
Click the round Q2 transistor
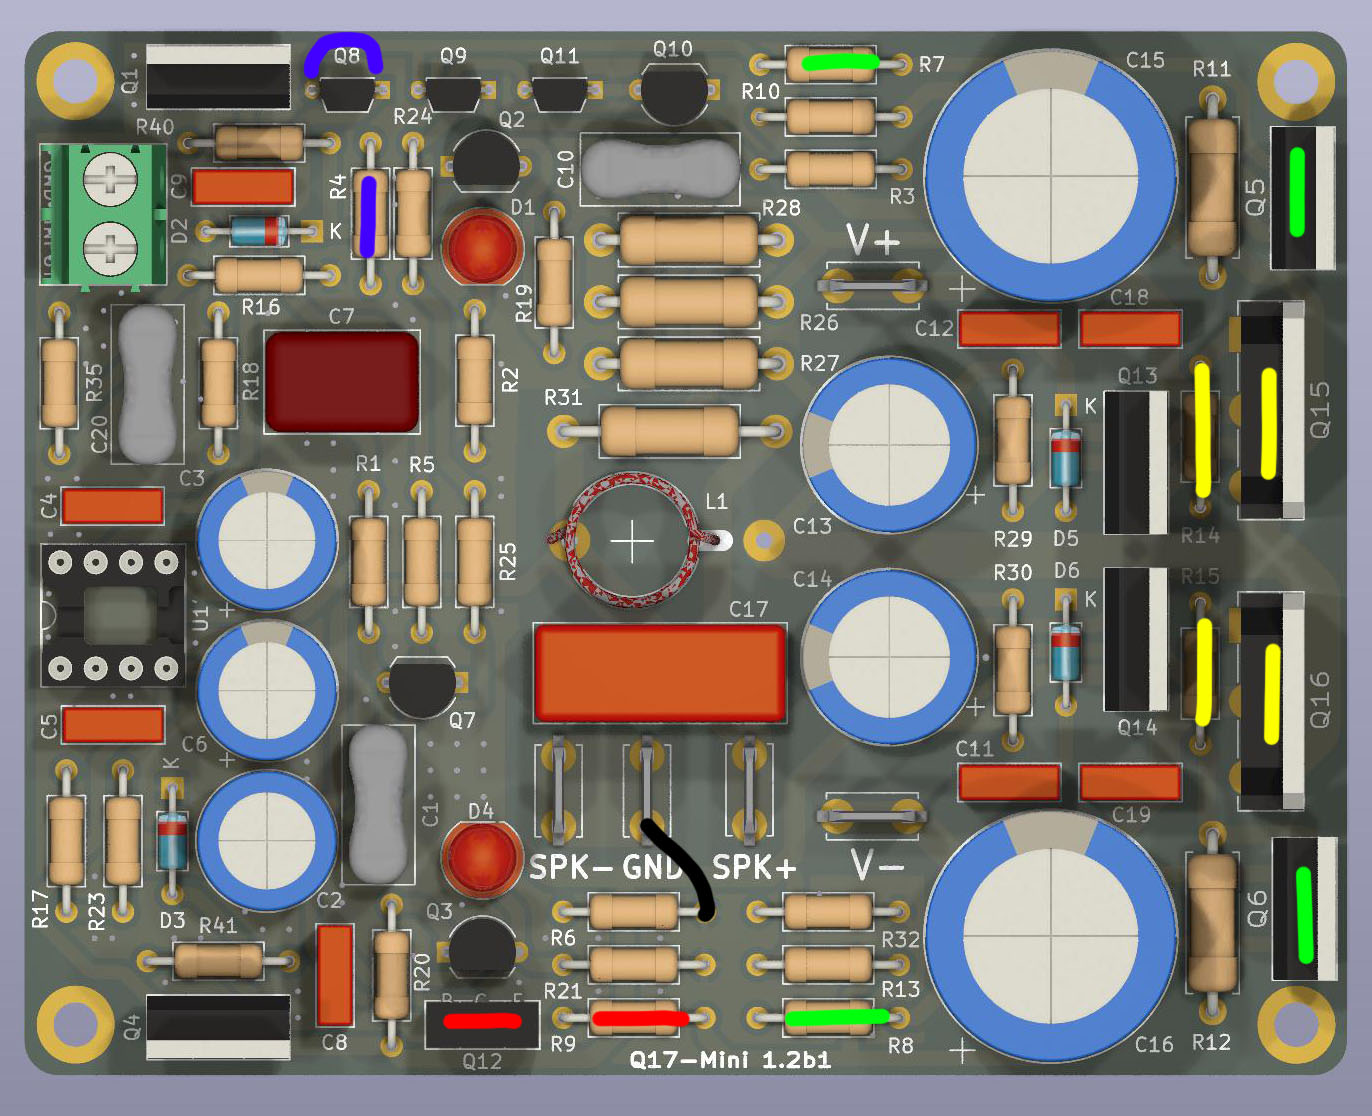tap(486, 162)
